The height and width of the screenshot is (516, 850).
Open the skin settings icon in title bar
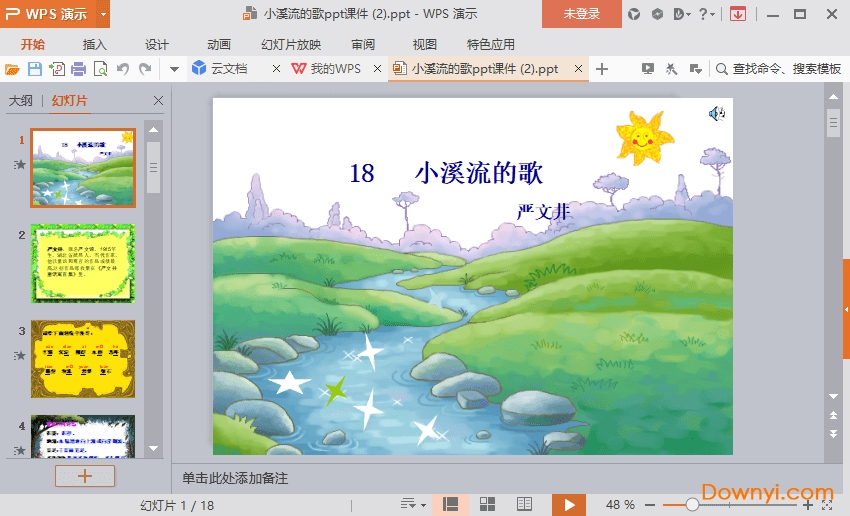pyautogui.click(x=634, y=14)
